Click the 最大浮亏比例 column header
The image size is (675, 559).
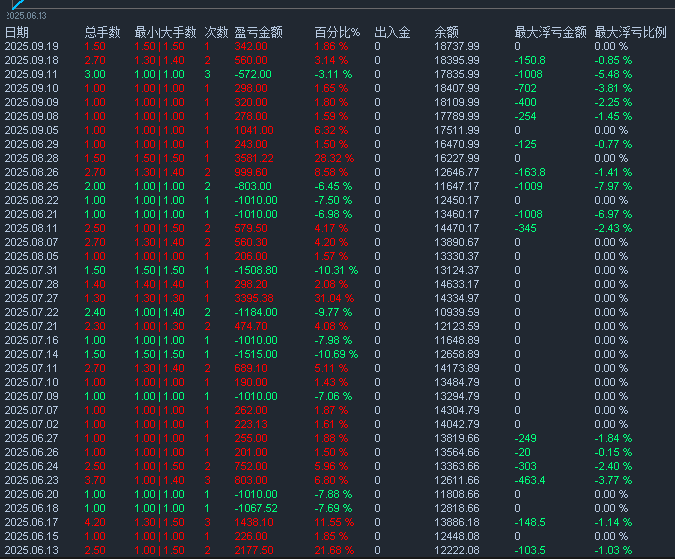pos(630,33)
